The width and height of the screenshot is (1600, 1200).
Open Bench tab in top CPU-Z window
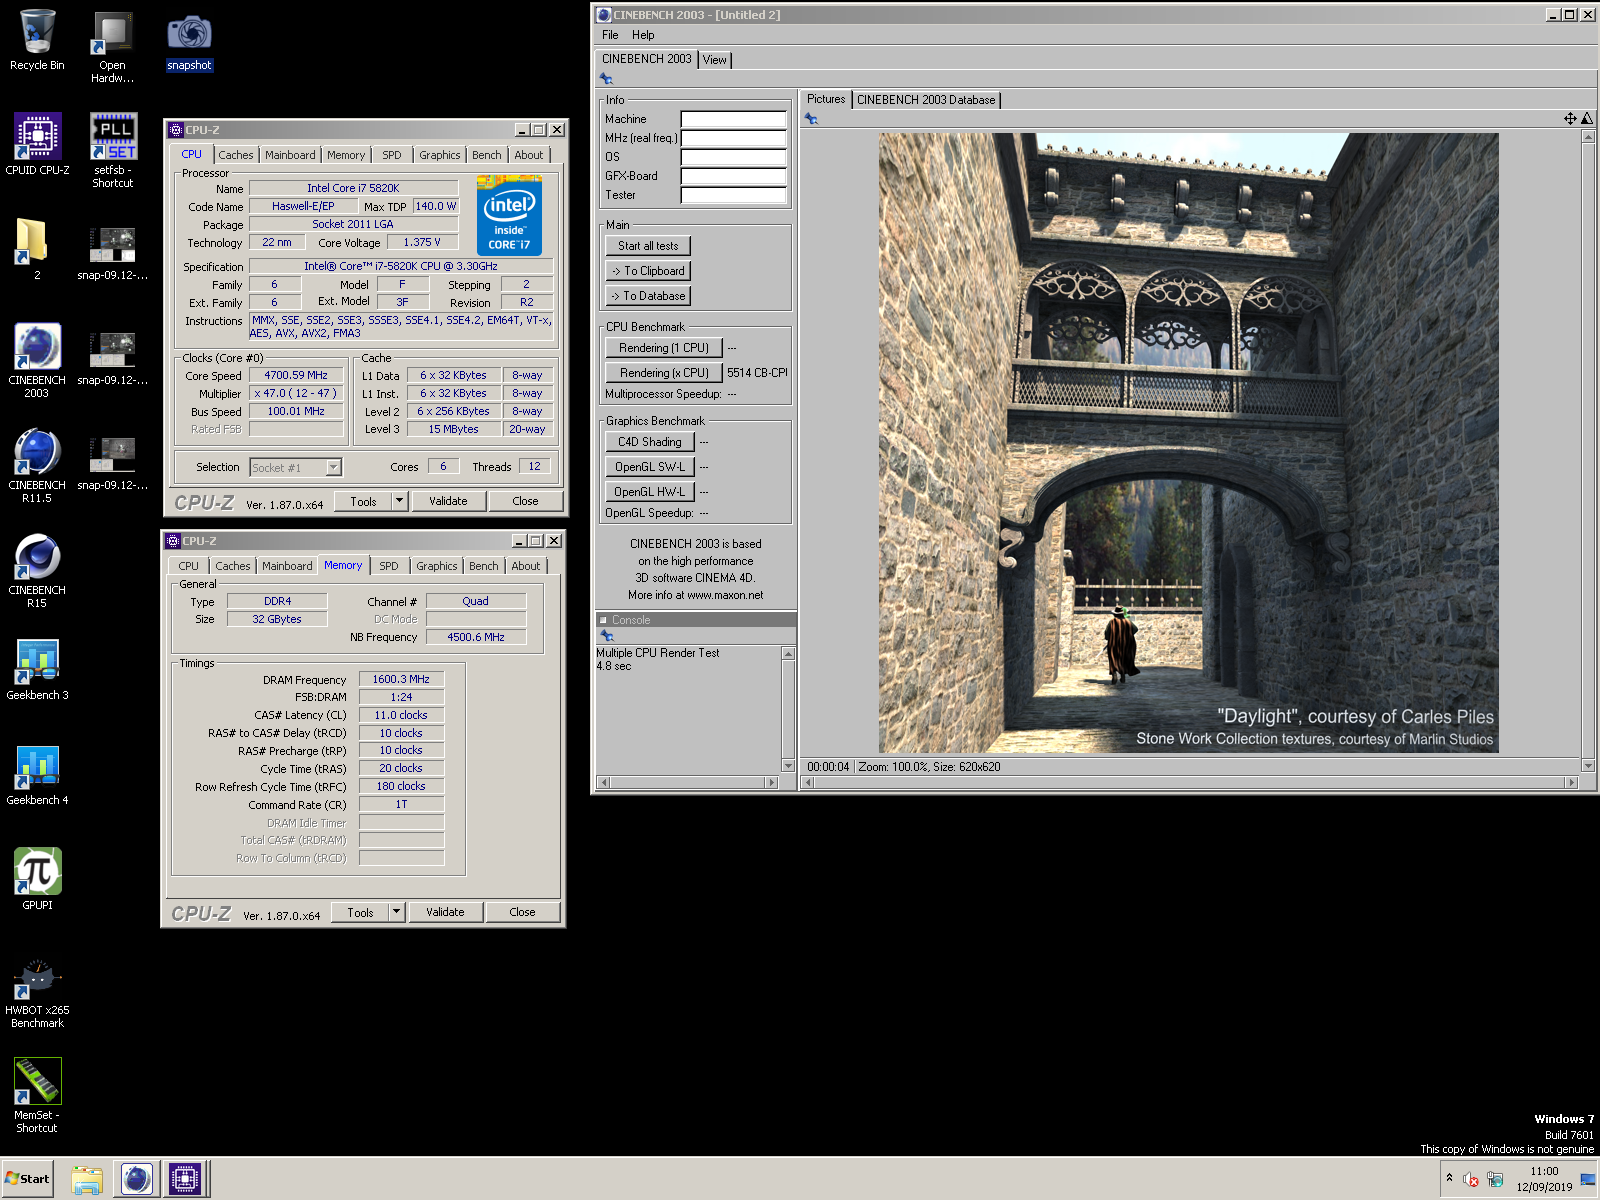coord(487,155)
